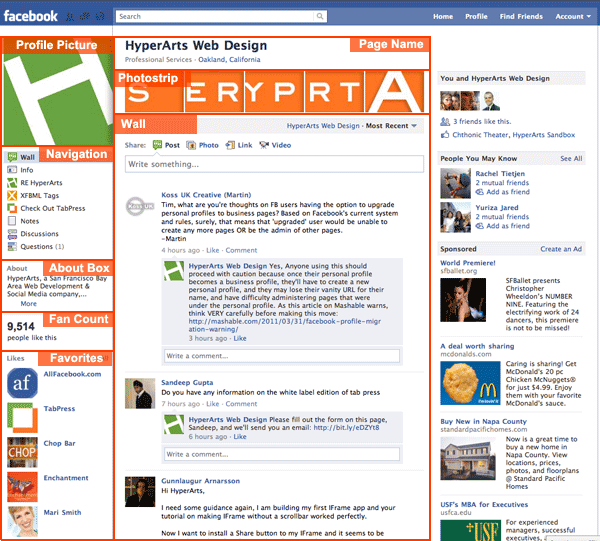The image size is (600, 541).
Task: Click See All in People You May Know
Action: tap(571, 158)
